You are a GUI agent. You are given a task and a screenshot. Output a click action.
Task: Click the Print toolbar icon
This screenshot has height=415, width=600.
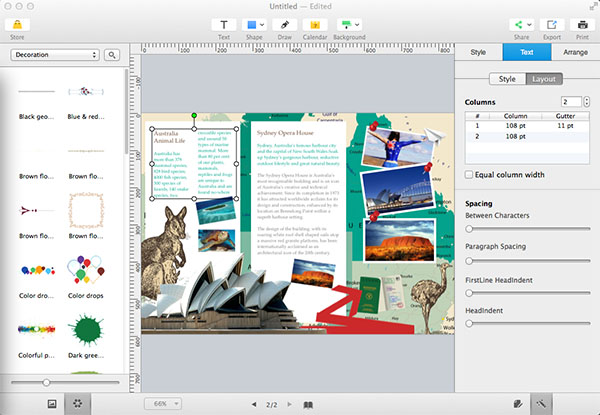point(581,24)
